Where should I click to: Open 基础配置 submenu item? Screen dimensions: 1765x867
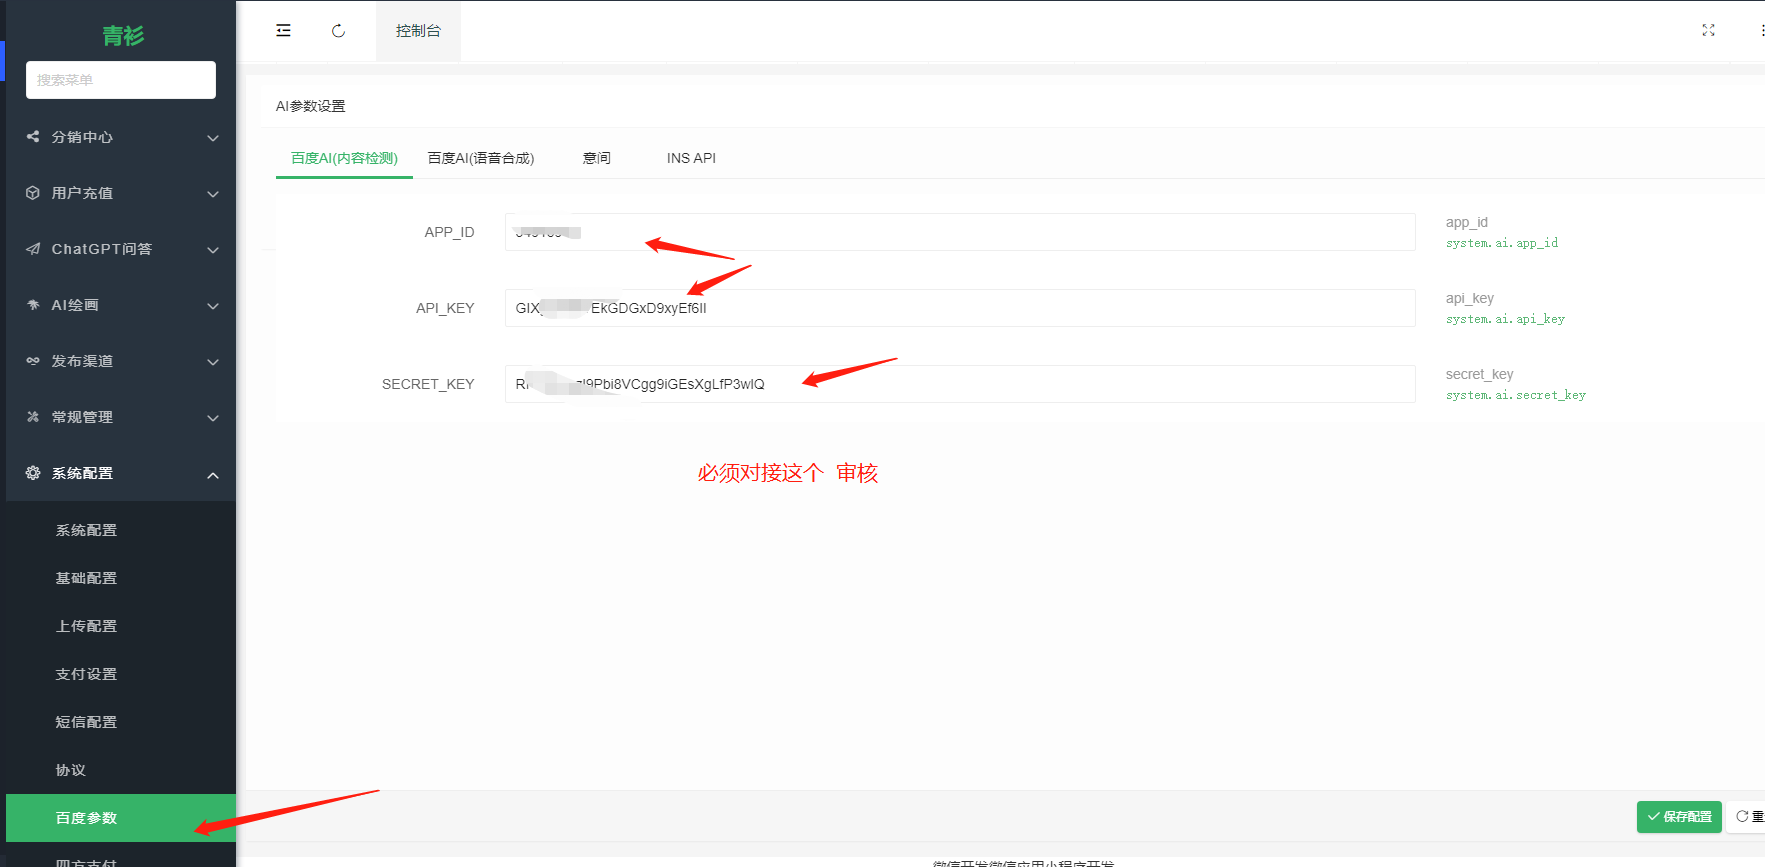pyautogui.click(x=121, y=578)
